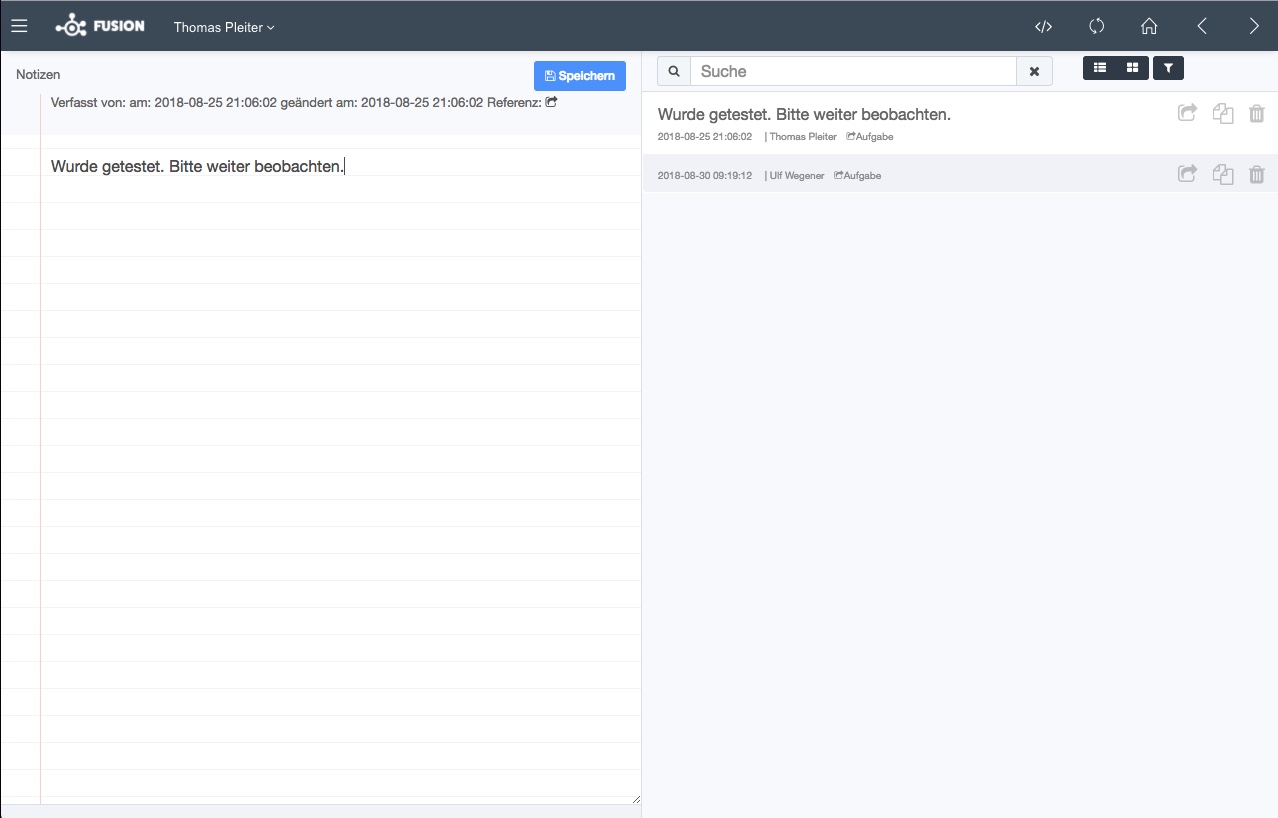The width and height of the screenshot is (1278, 818).
Task: Click the Notizen heading
Action: [38, 74]
